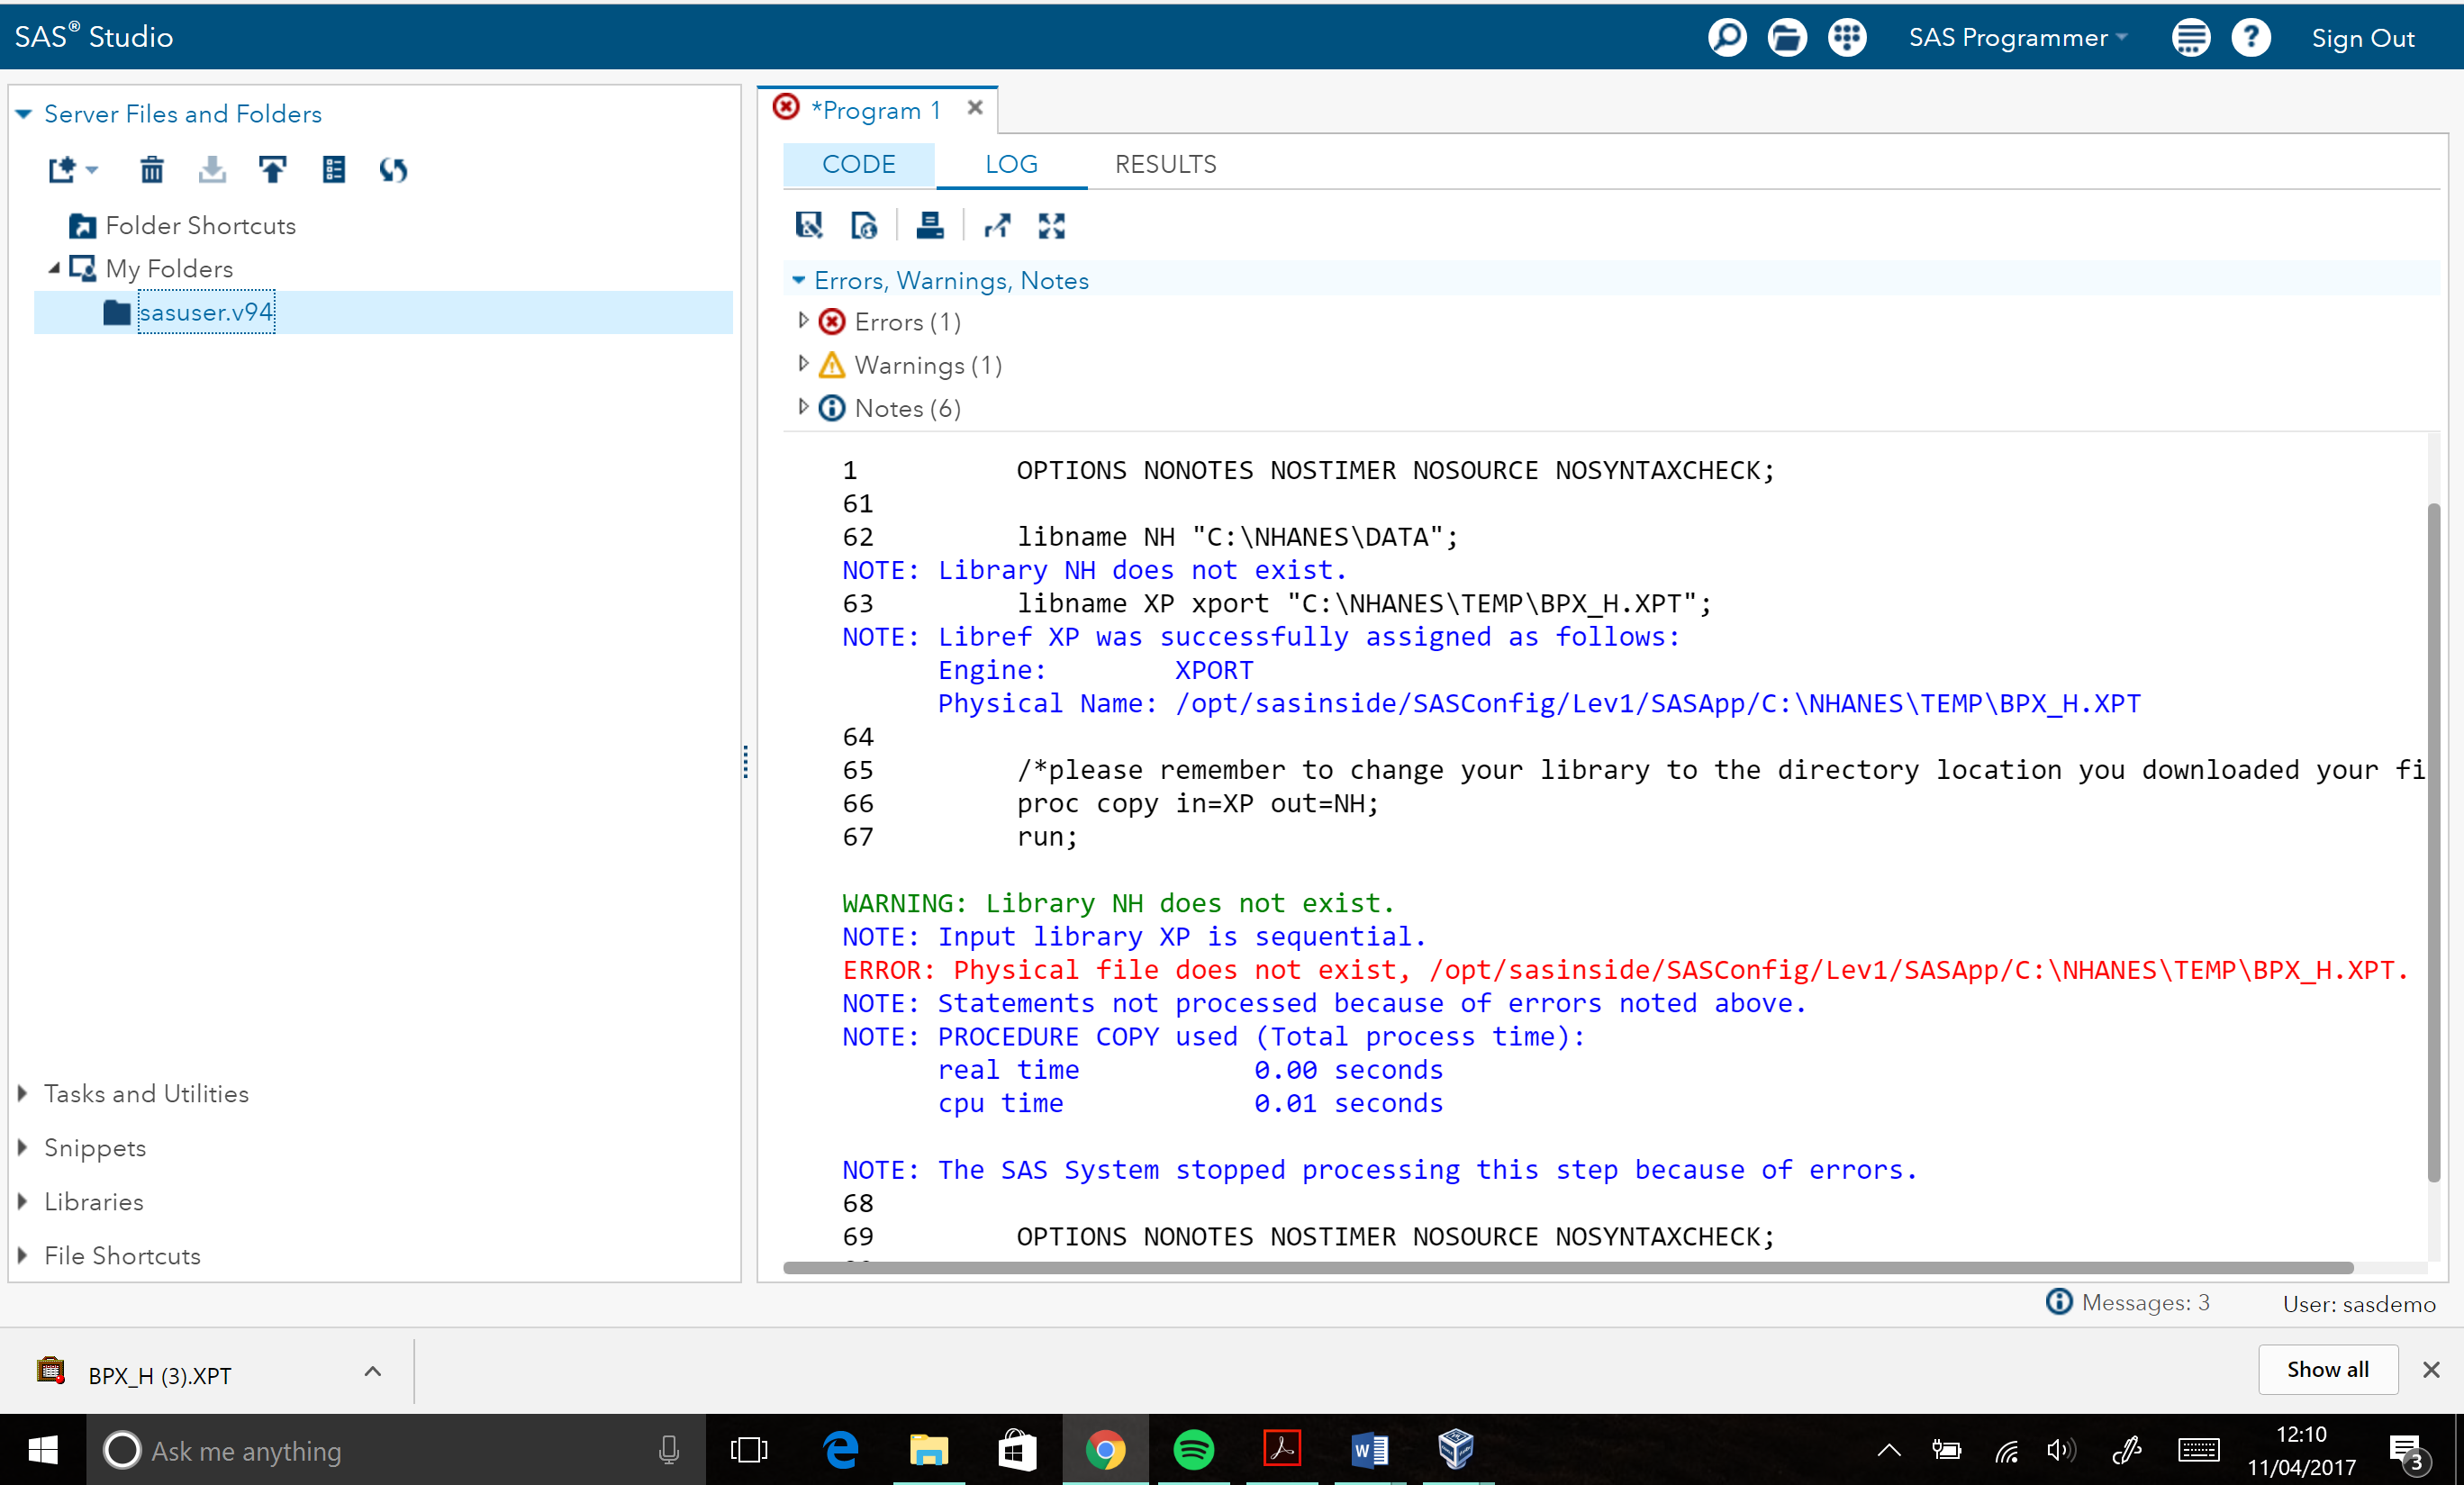Click the Sign Out link
Image resolution: width=2464 pixels, height=1485 pixels.
[x=2362, y=38]
